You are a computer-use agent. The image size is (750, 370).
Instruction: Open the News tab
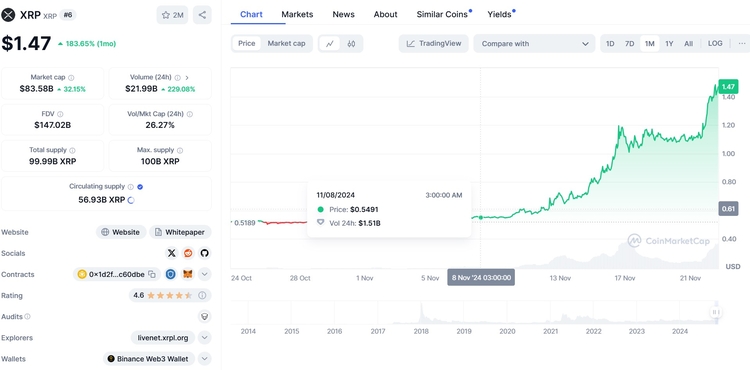[343, 14]
